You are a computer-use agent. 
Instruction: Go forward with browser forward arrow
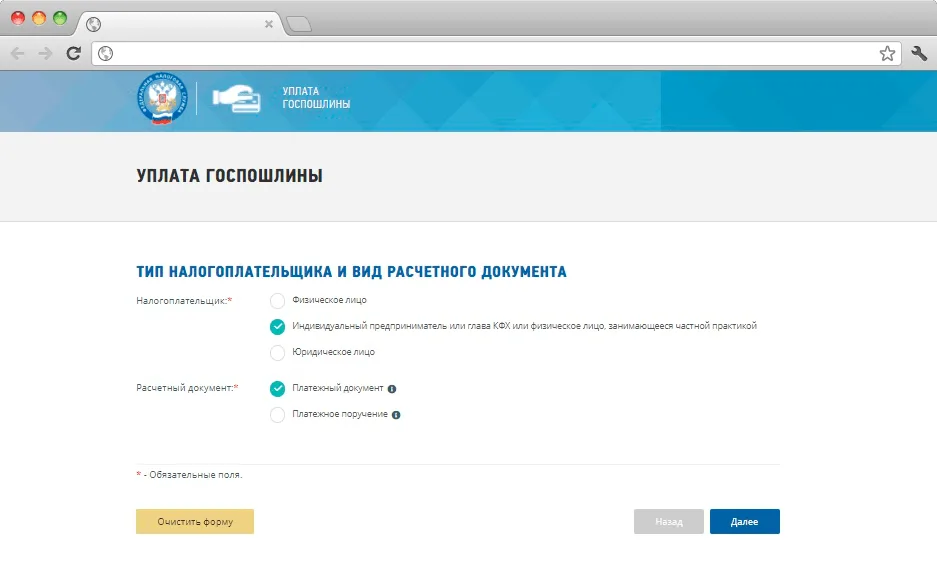[45, 54]
